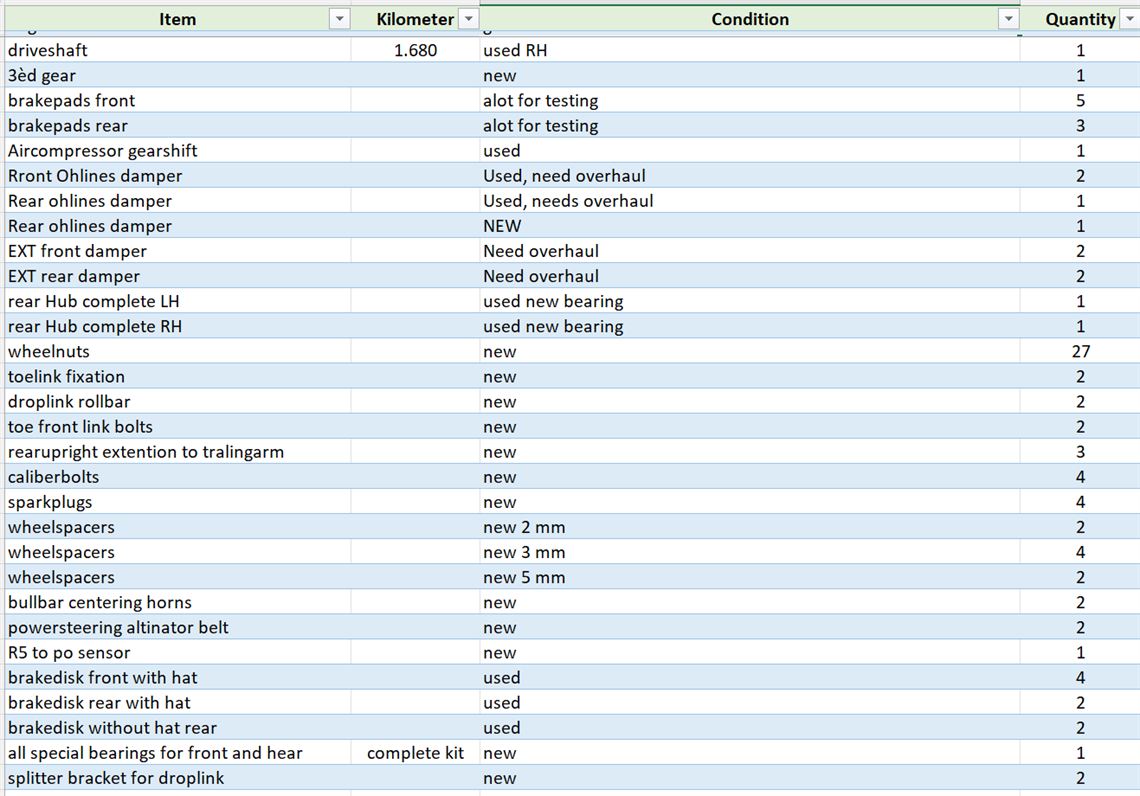Screen dimensions: 1140x796
Task: Select the wheelnuts quantity cell showing 27
Action: click(1080, 351)
